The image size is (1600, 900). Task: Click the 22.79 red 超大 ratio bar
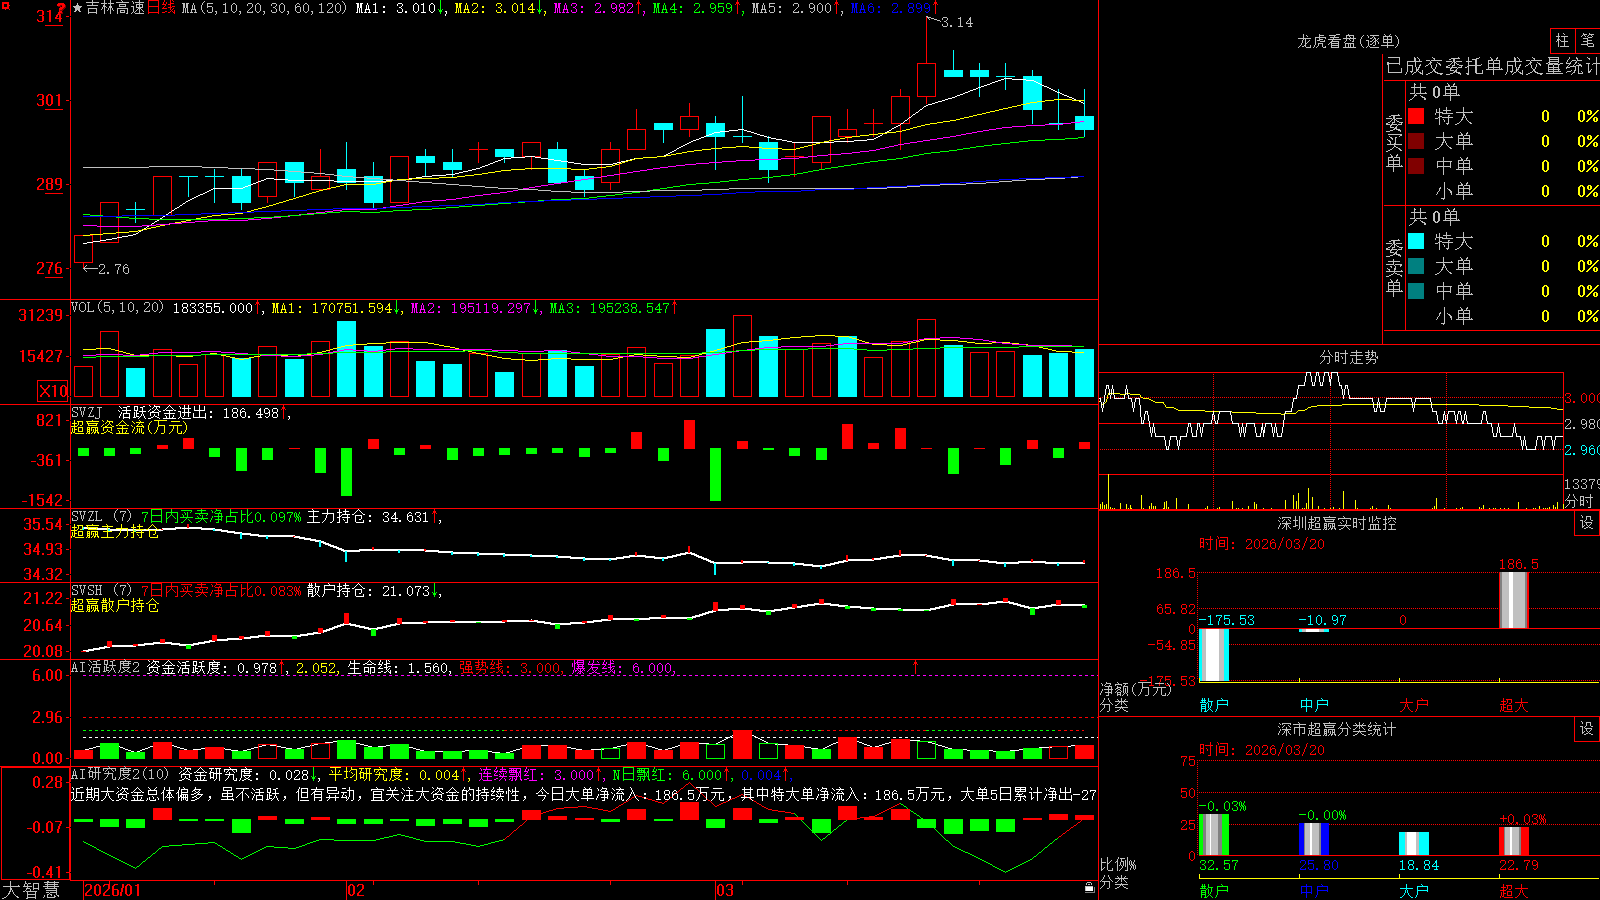click(1514, 841)
